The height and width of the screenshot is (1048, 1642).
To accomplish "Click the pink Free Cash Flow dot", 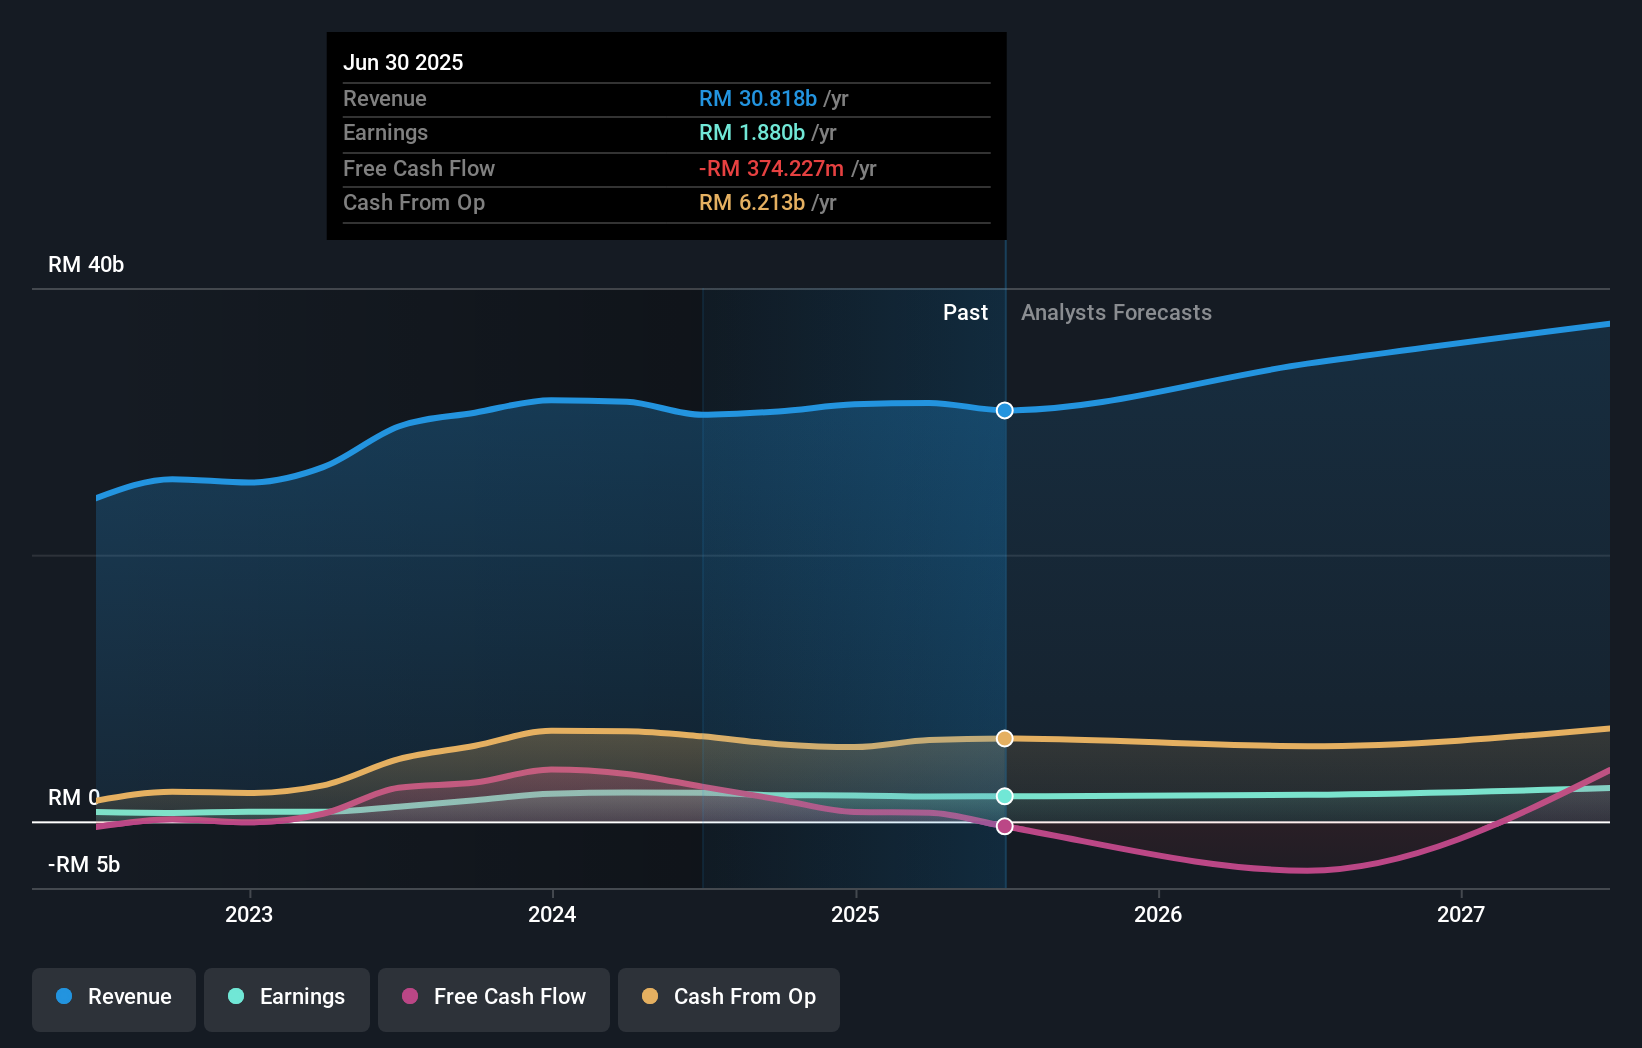I will click(408, 997).
